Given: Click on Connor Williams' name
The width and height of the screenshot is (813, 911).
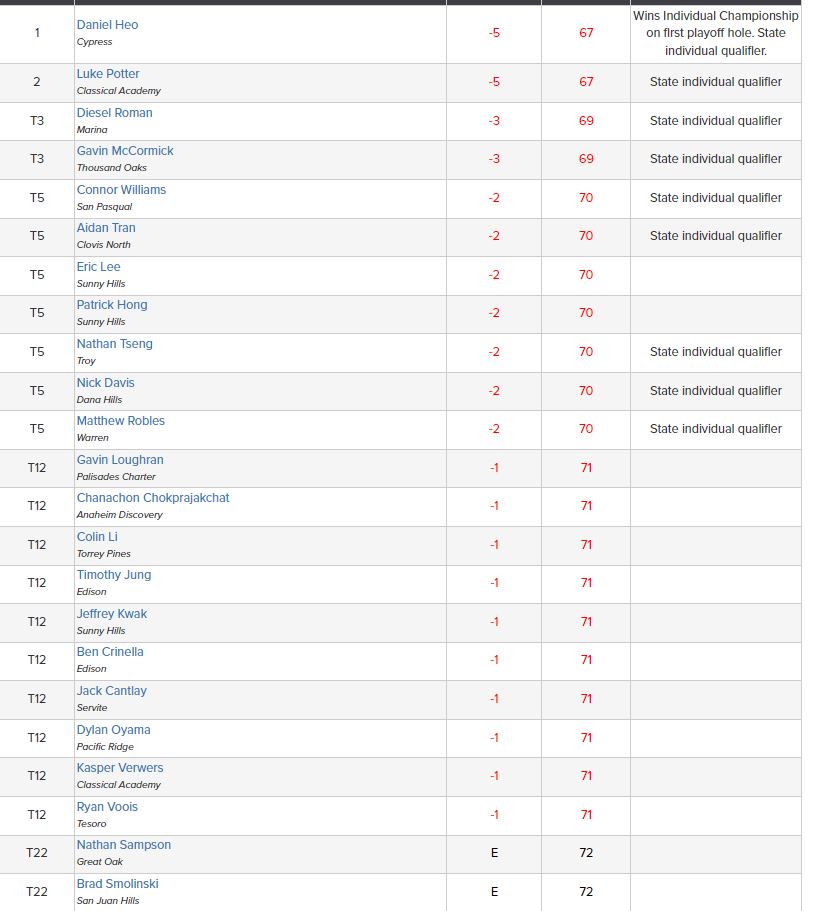Looking at the screenshot, I should [x=121, y=190].
